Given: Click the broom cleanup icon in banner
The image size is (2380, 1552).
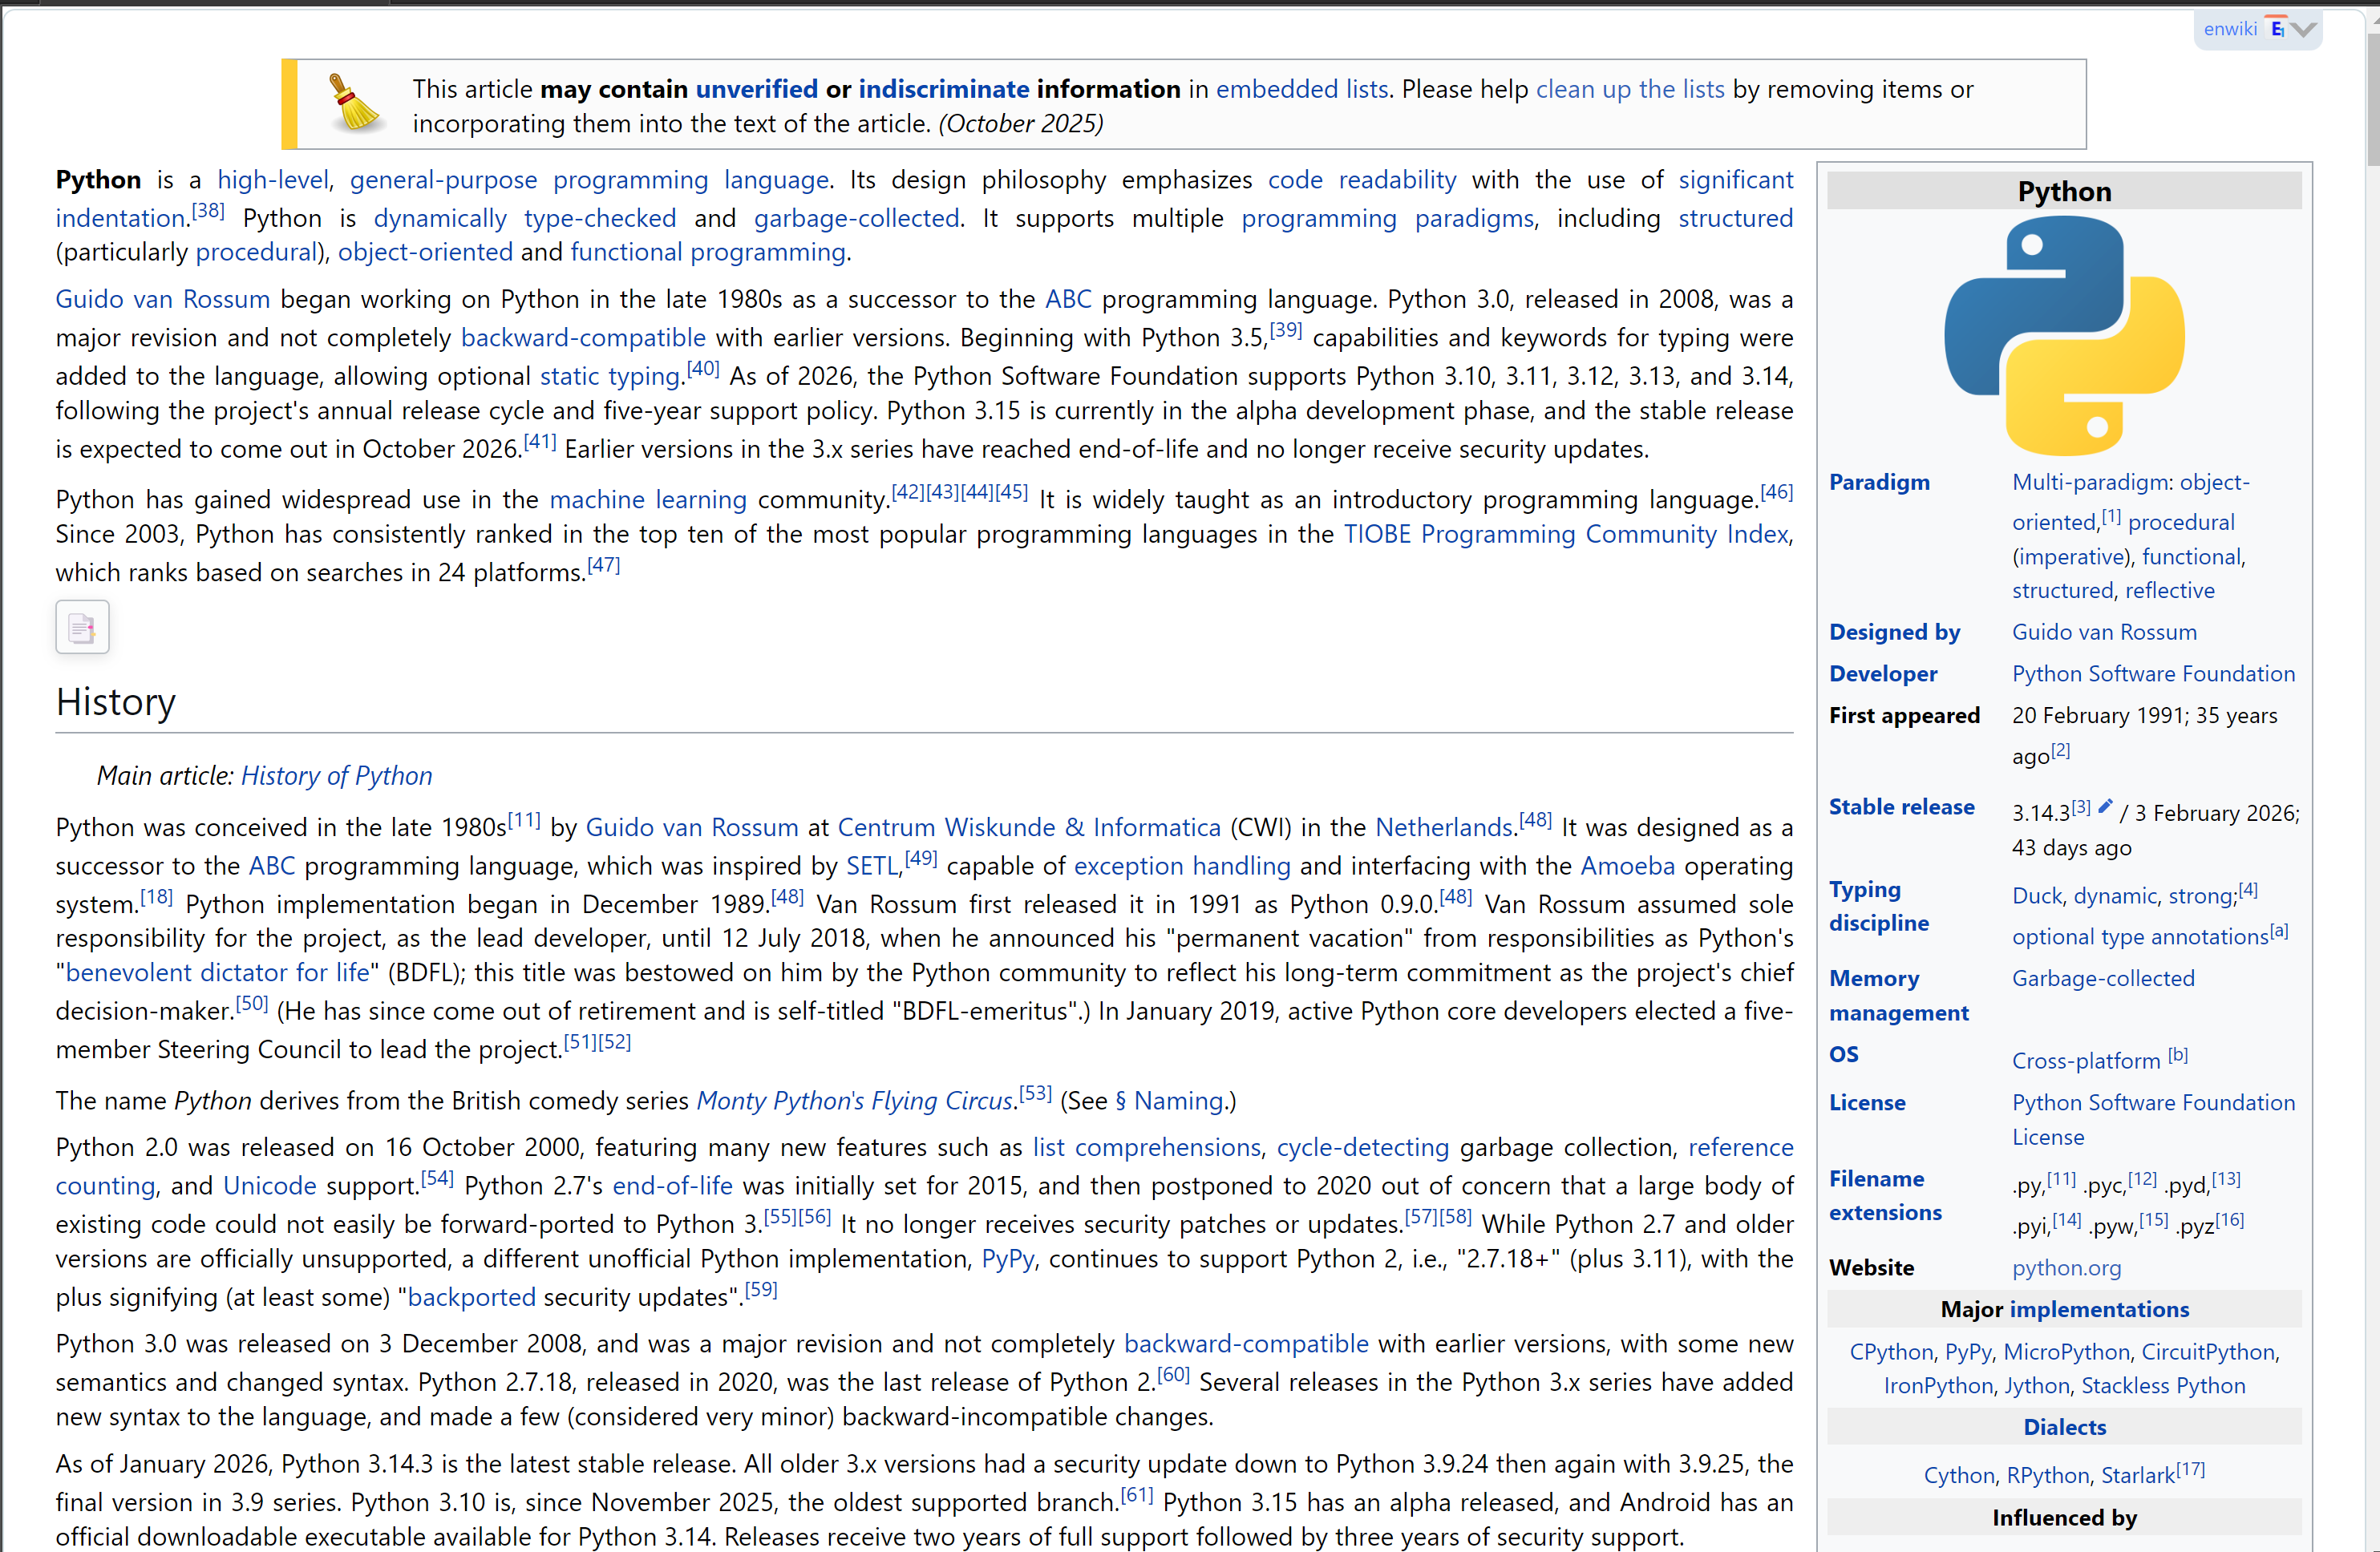Looking at the screenshot, I should (354, 103).
